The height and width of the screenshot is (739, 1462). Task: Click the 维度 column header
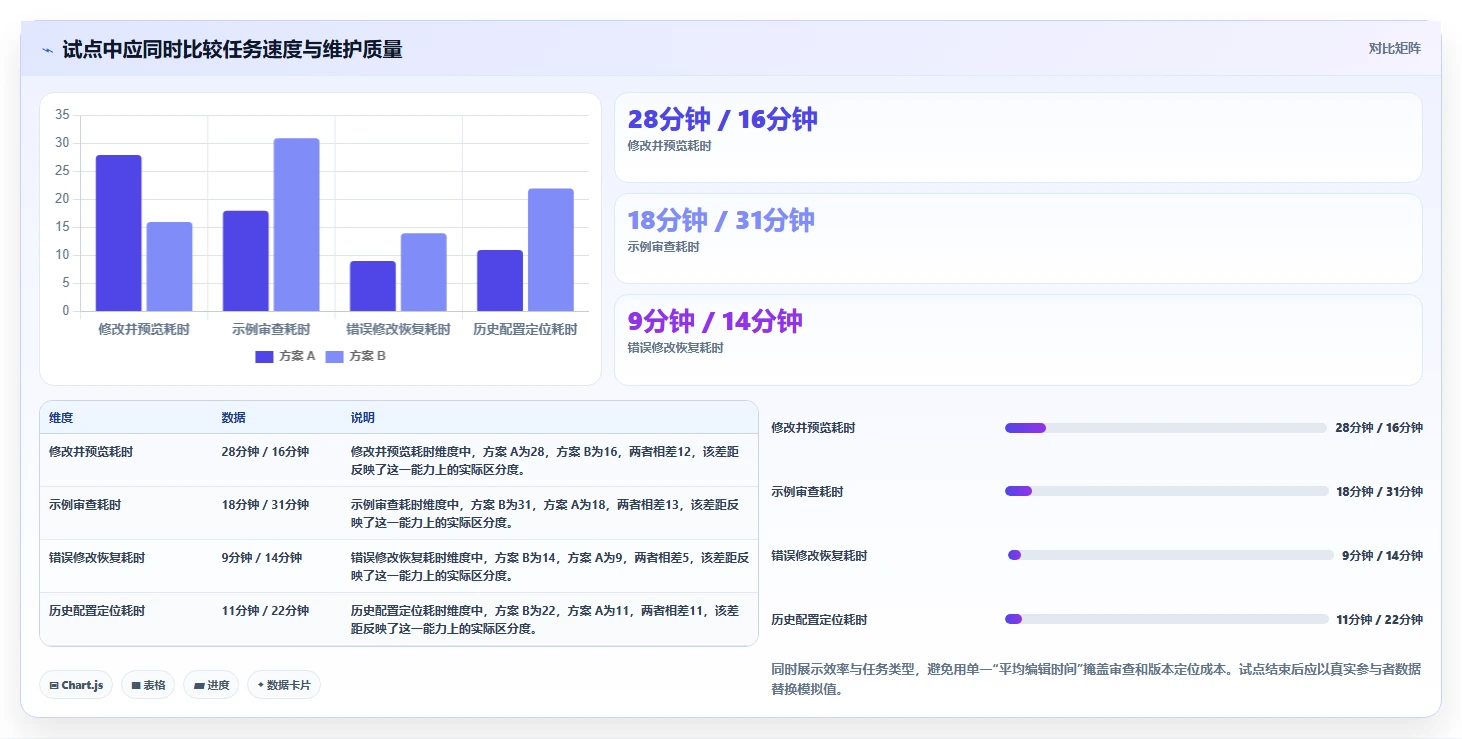click(61, 418)
